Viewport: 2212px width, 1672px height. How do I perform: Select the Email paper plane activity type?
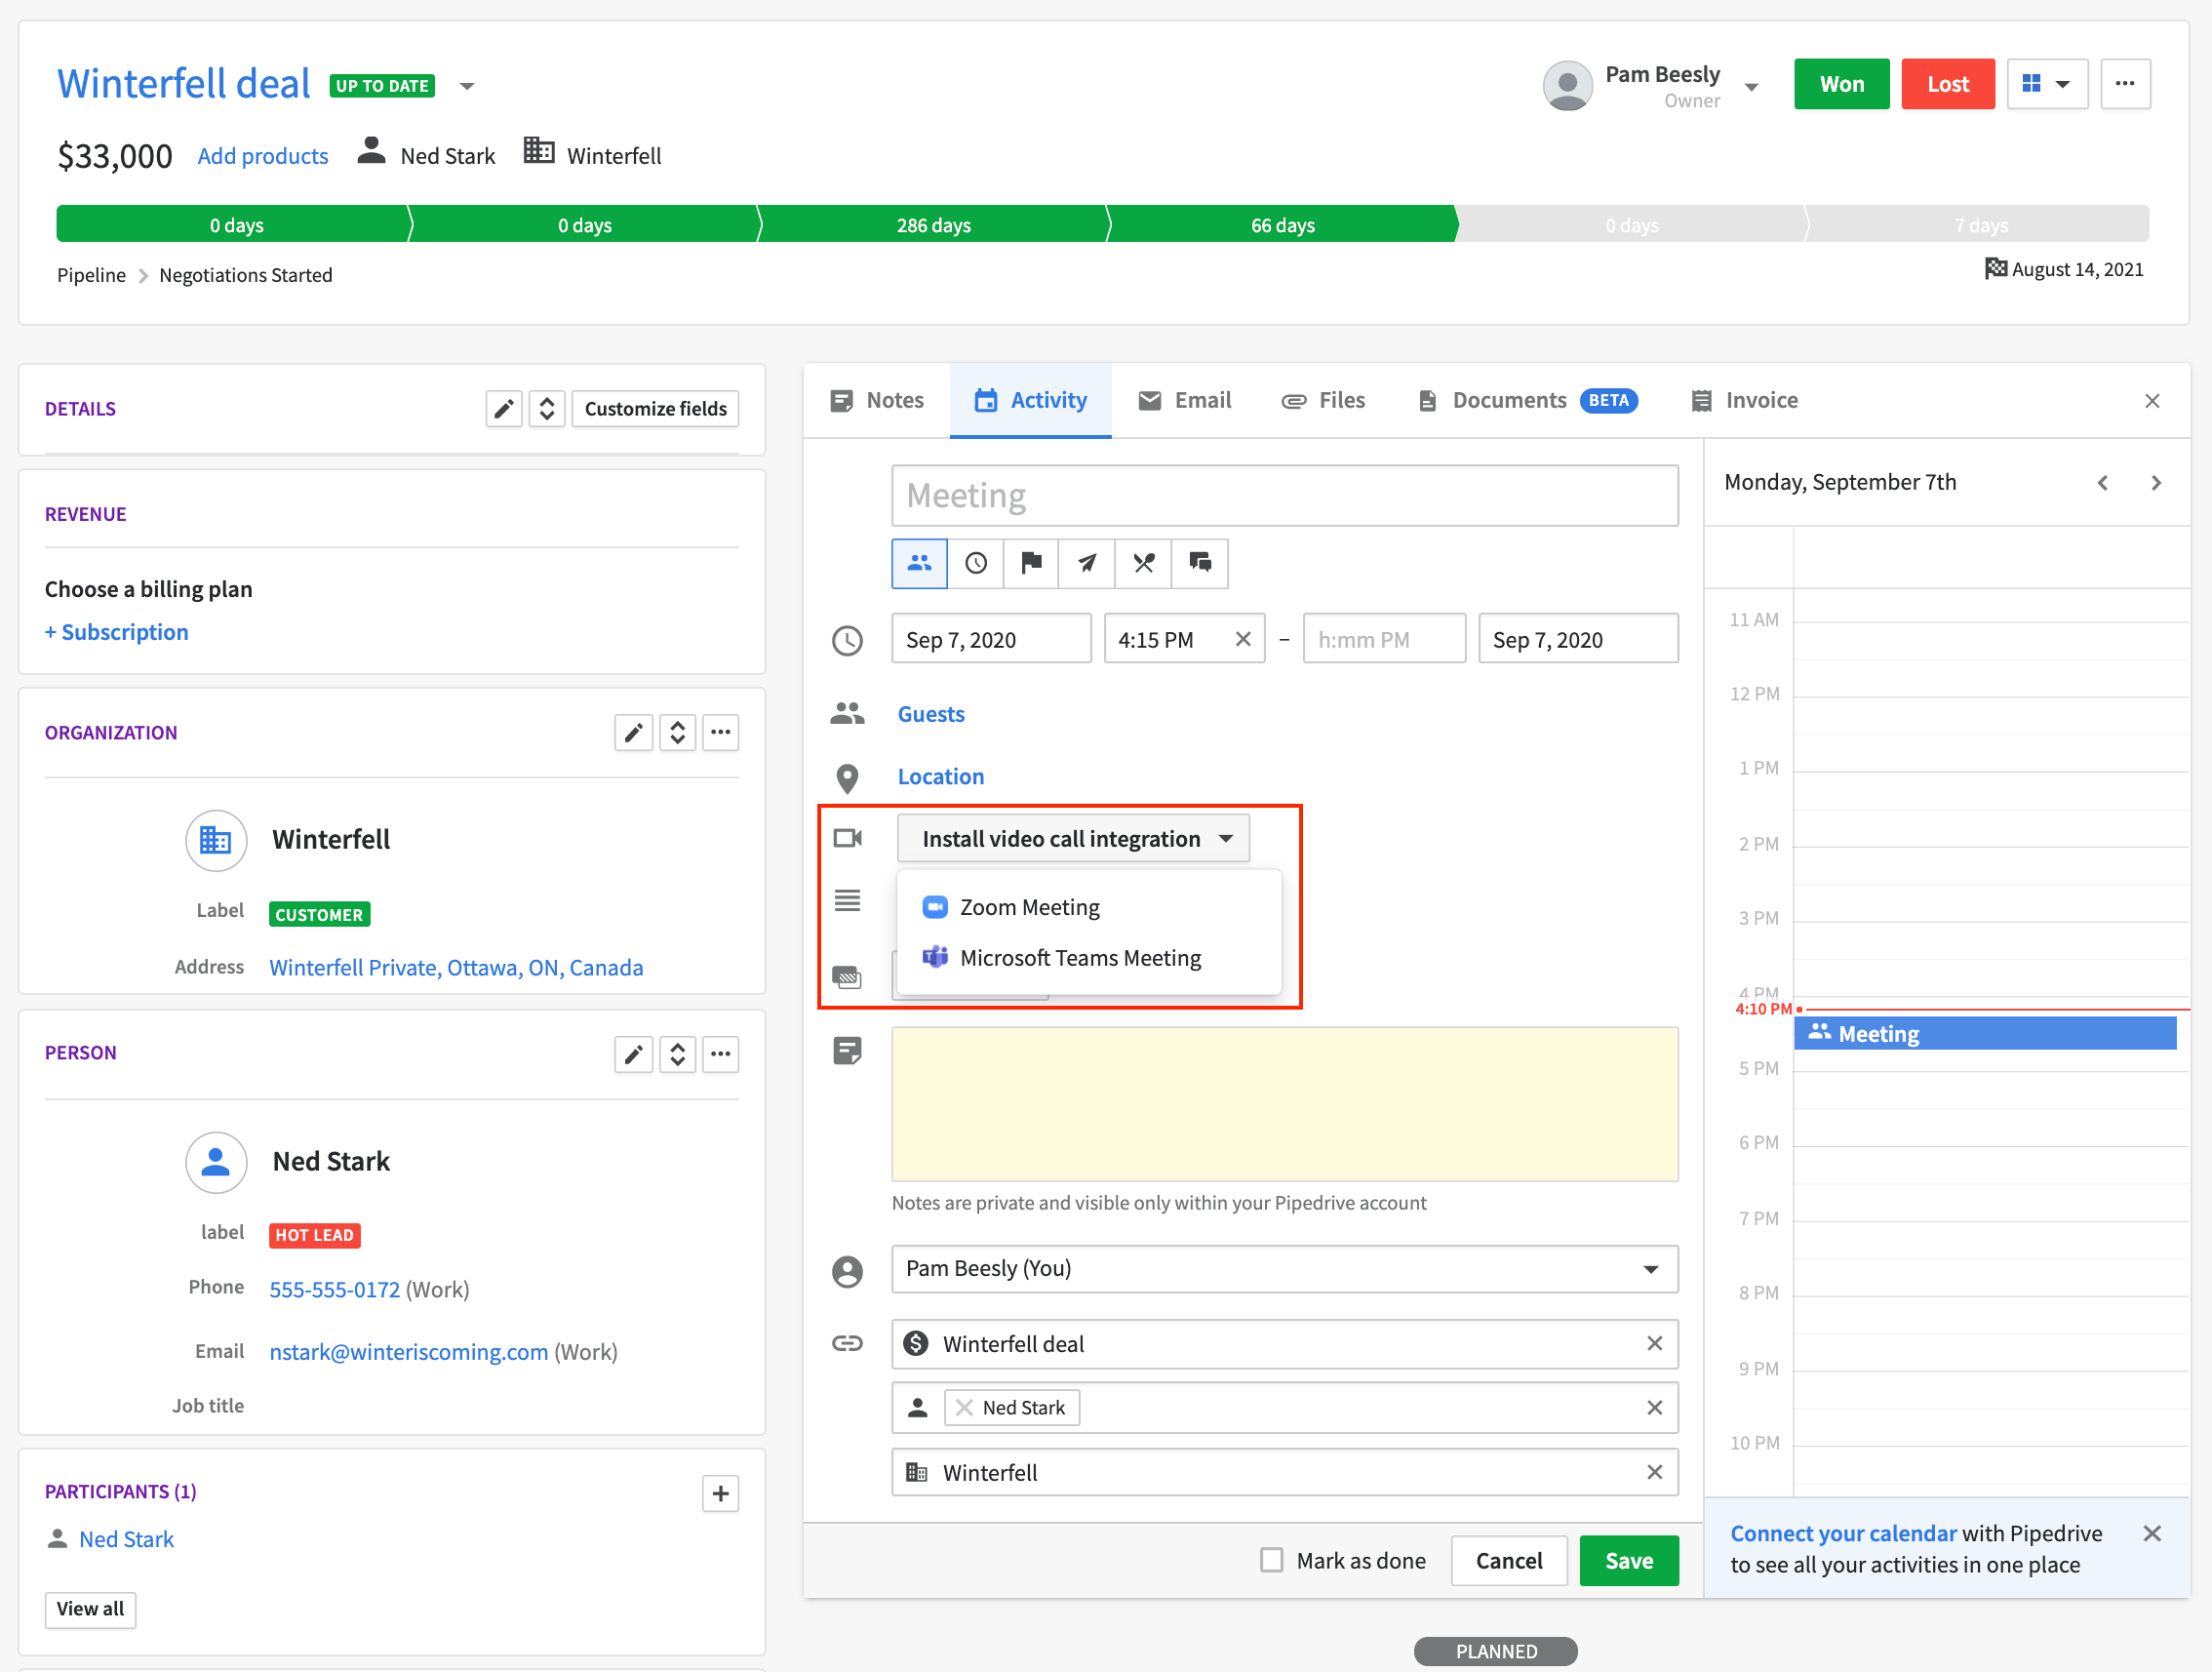pyautogui.click(x=1086, y=563)
